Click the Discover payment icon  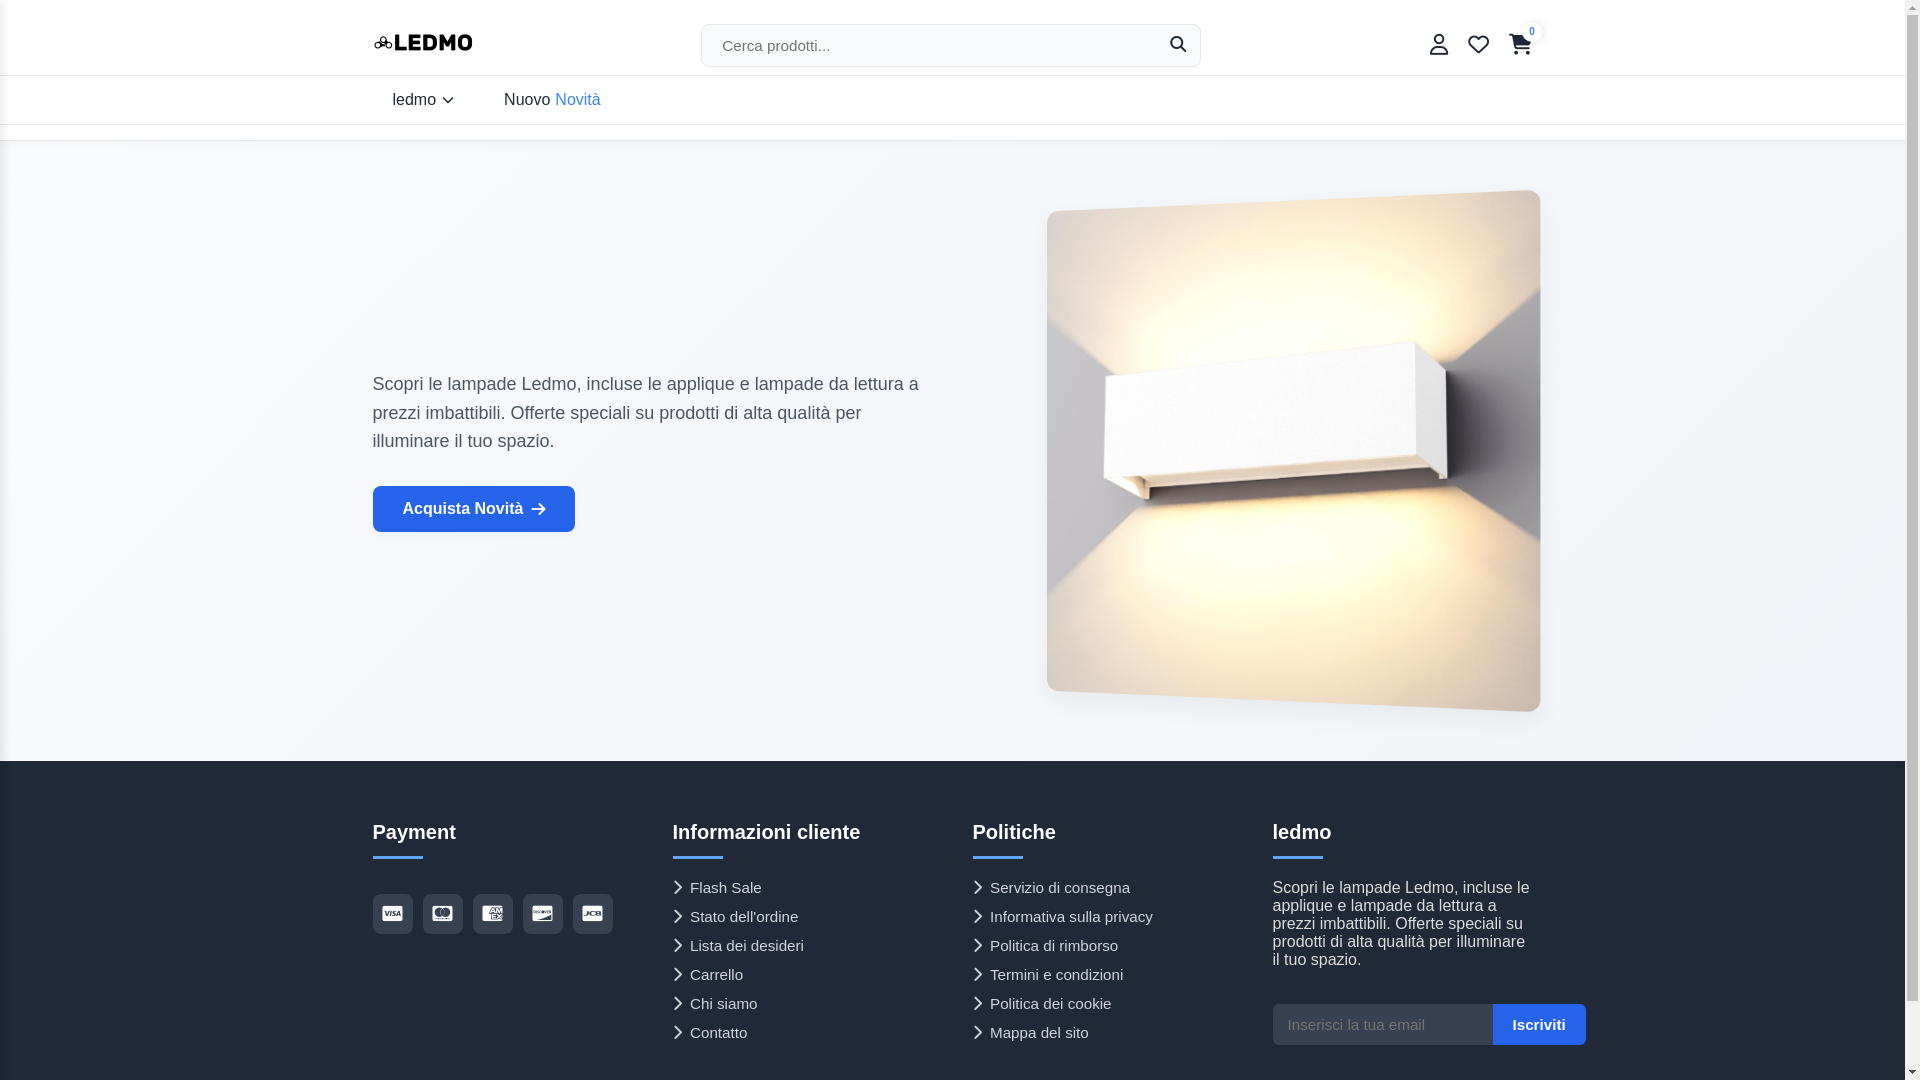pos(543,914)
